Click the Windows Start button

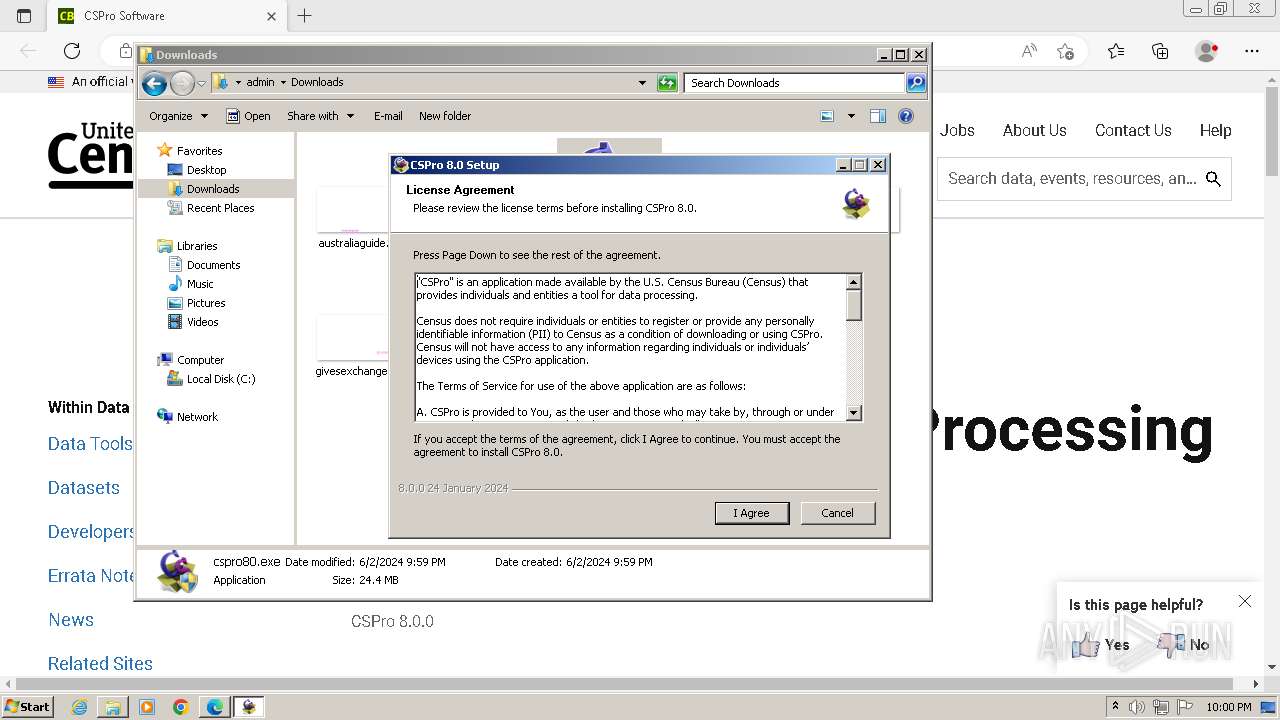pyautogui.click(x=28, y=706)
